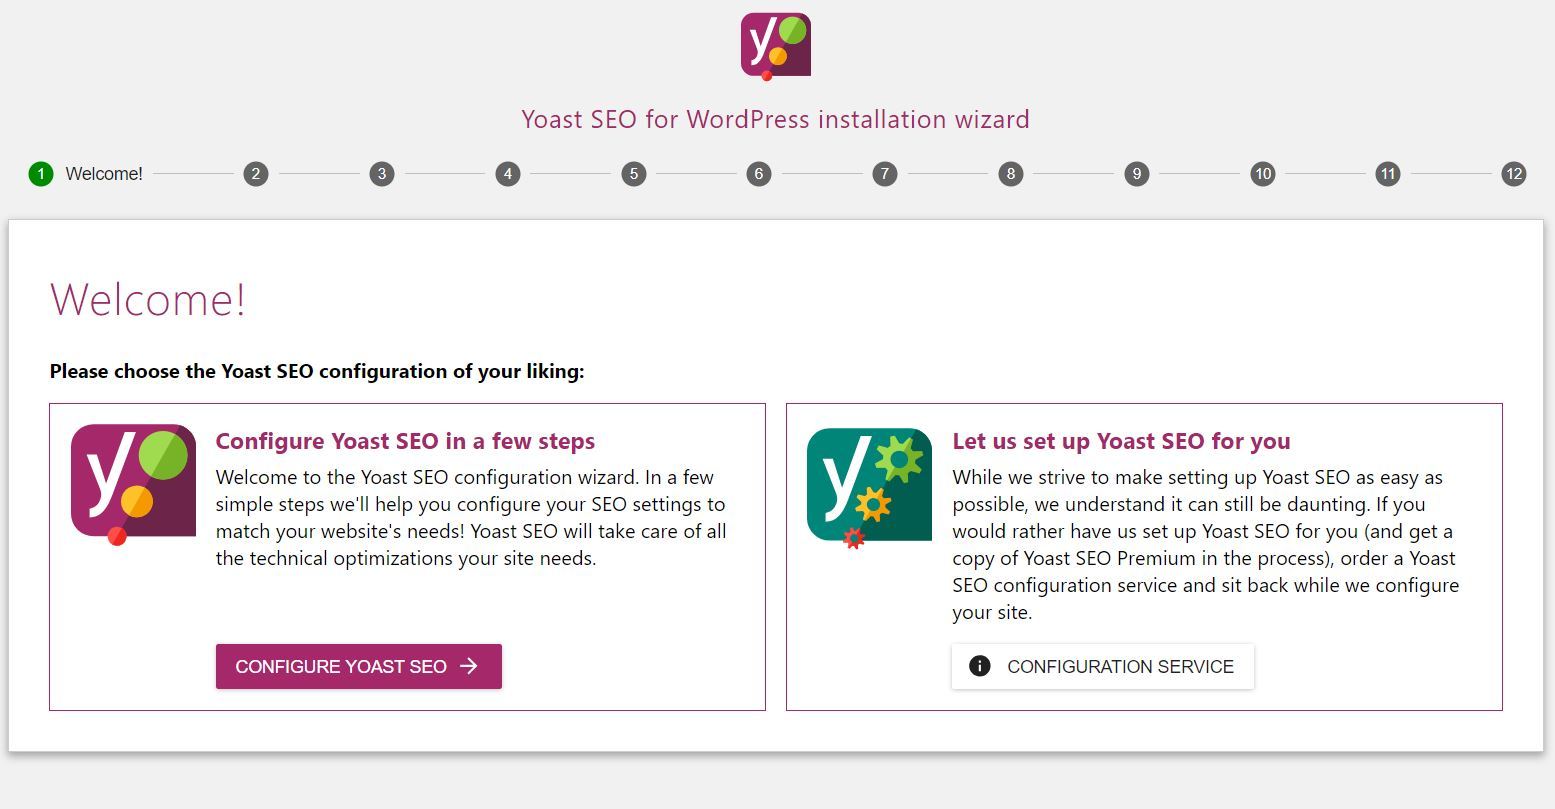Open wizard step 6
The width and height of the screenshot is (1555, 809).
click(759, 174)
